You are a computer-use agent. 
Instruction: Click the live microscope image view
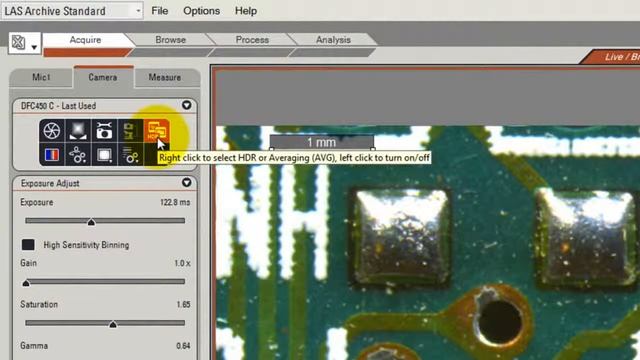pyautogui.click(x=428, y=243)
